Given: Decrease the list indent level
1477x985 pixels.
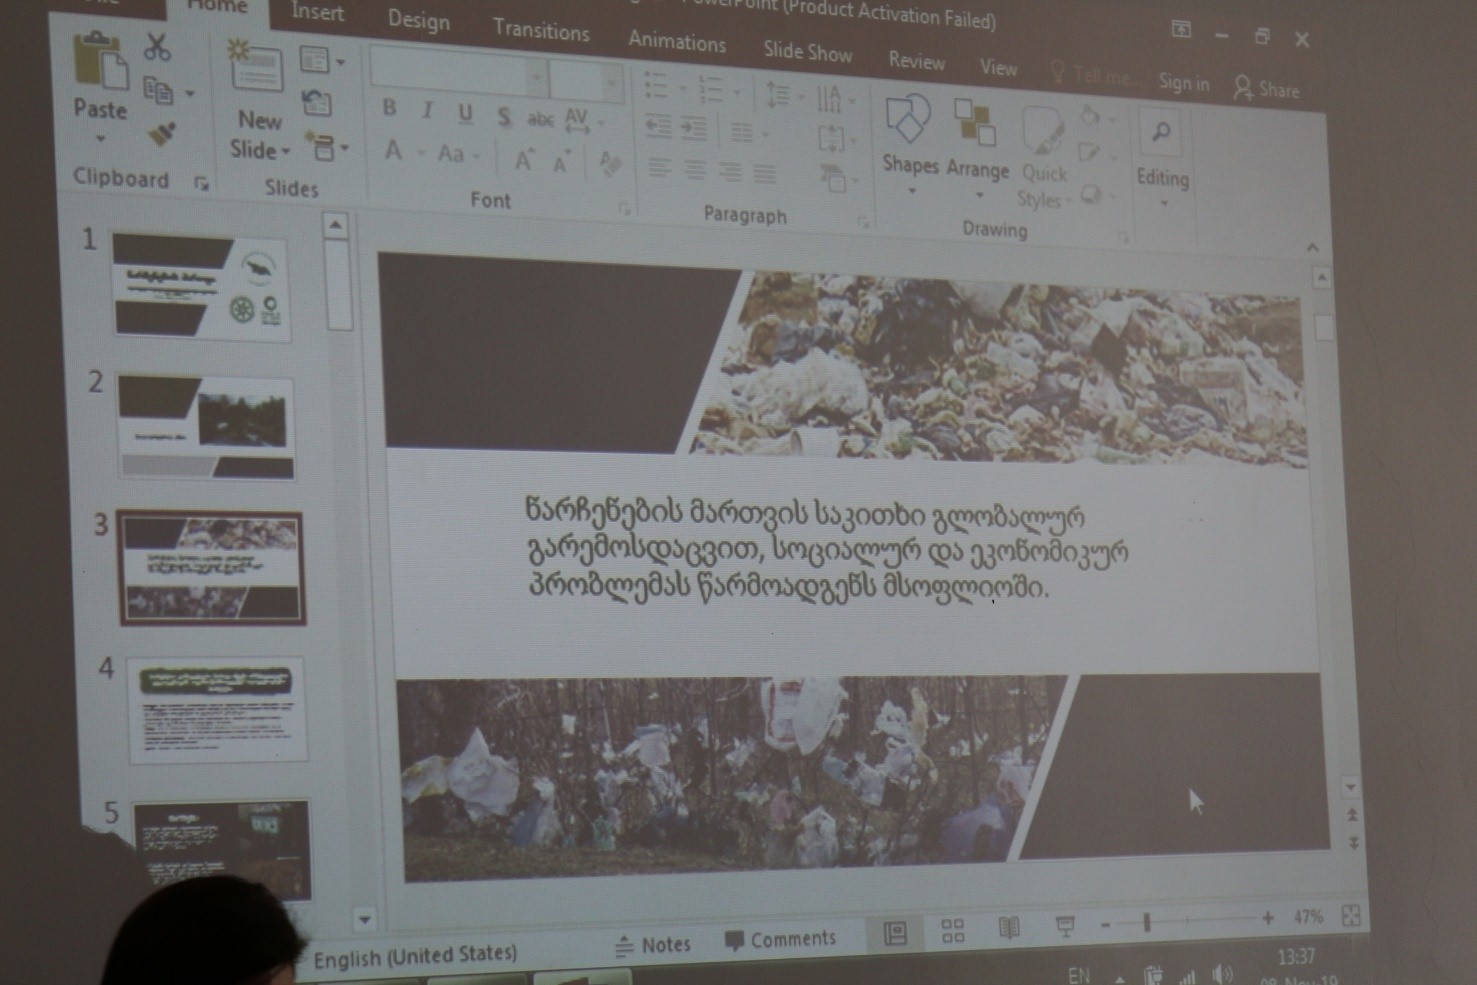Looking at the screenshot, I should pos(659,126).
